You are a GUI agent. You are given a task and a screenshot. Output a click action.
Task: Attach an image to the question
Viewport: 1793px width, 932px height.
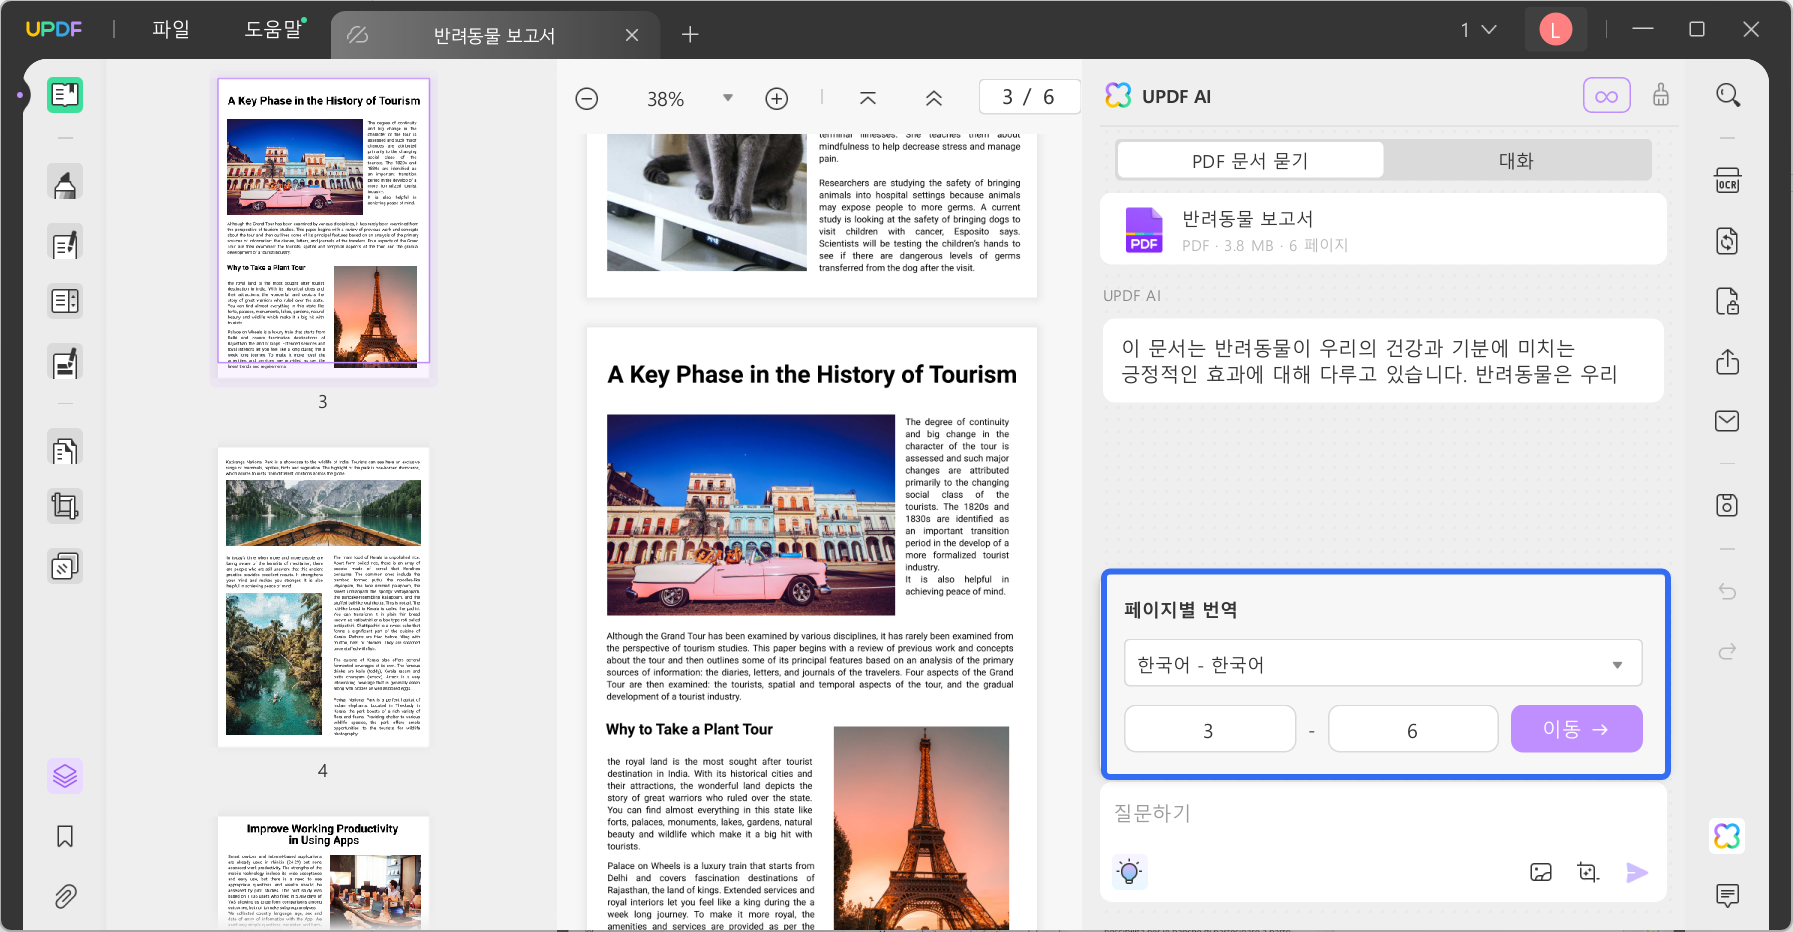click(x=1541, y=873)
